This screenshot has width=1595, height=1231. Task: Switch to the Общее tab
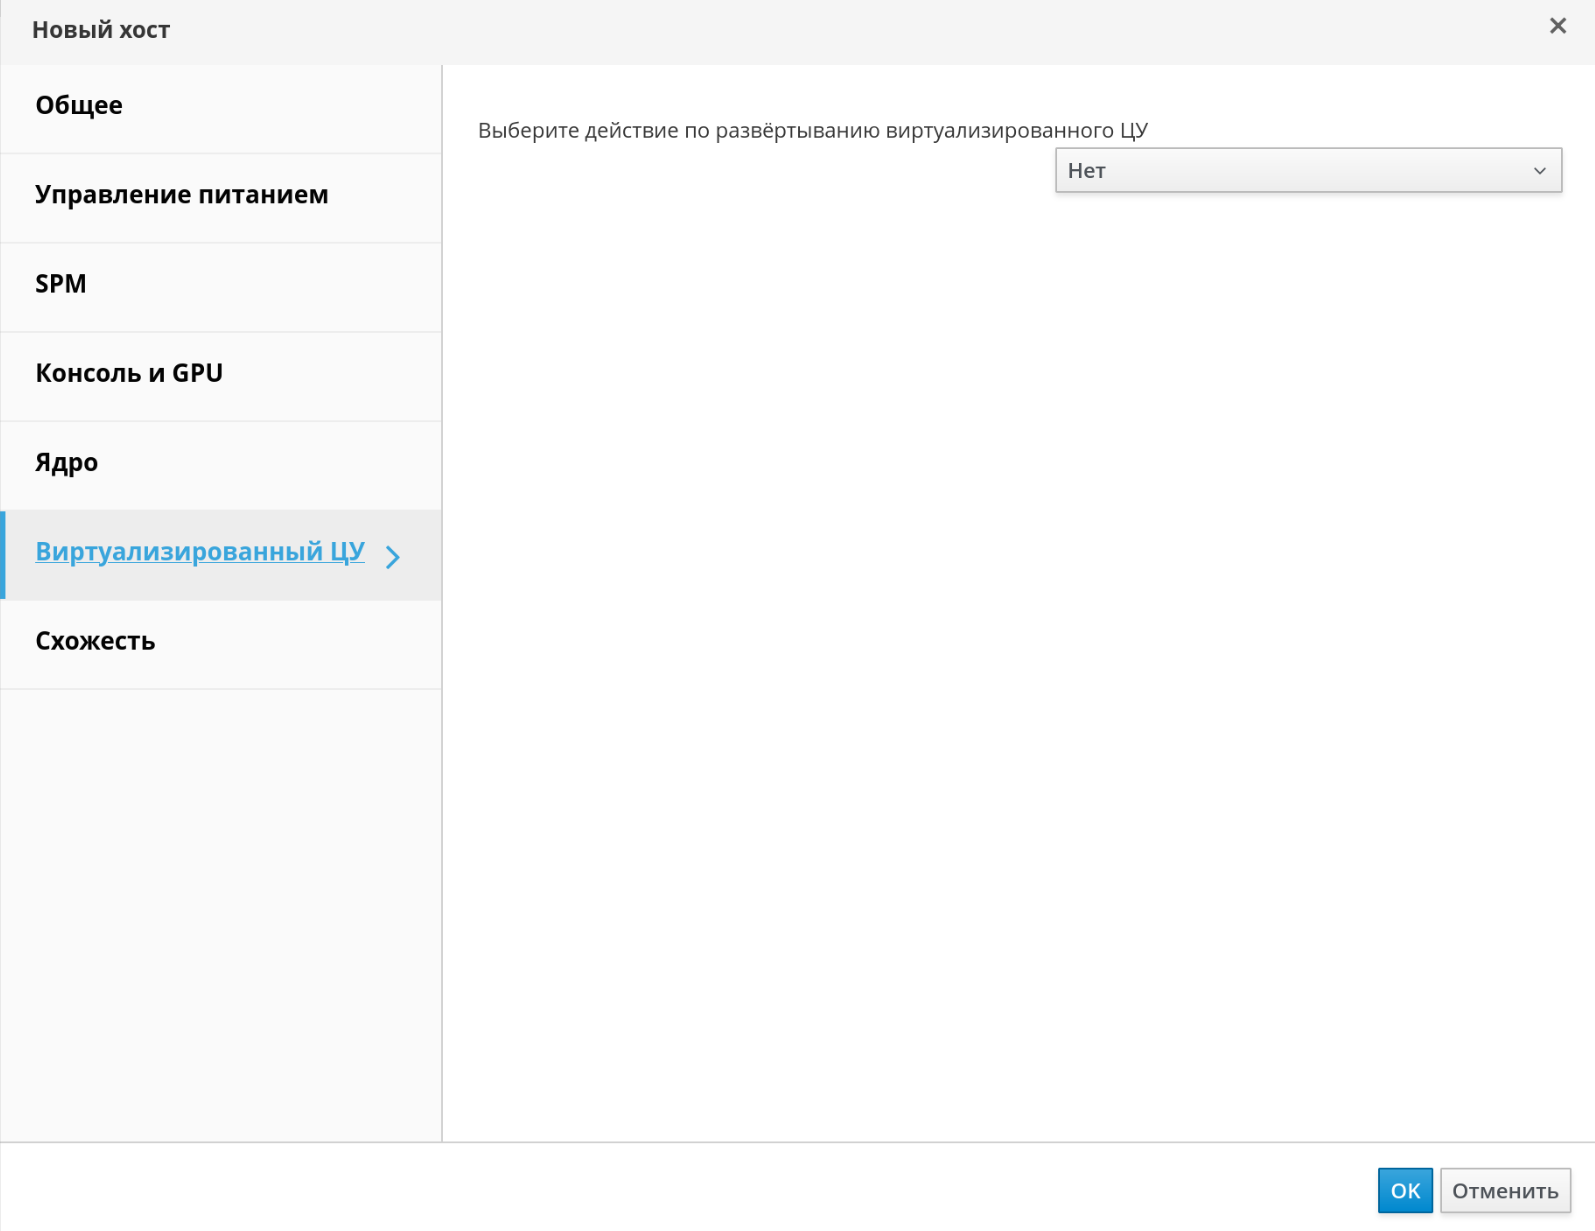(x=79, y=106)
